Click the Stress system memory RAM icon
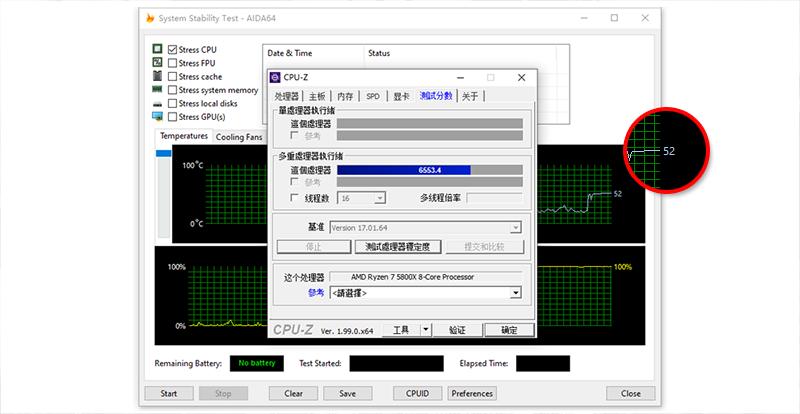The image size is (800, 414). (x=158, y=89)
